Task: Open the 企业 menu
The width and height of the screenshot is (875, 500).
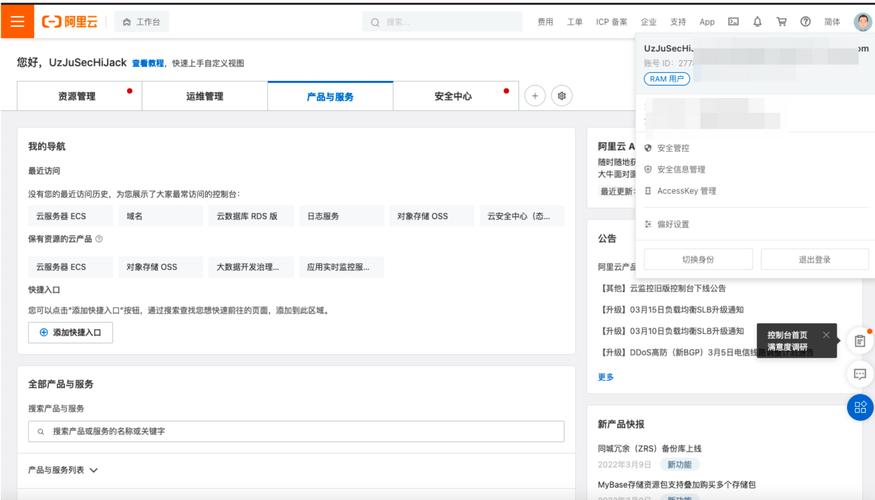Action: click(x=648, y=22)
